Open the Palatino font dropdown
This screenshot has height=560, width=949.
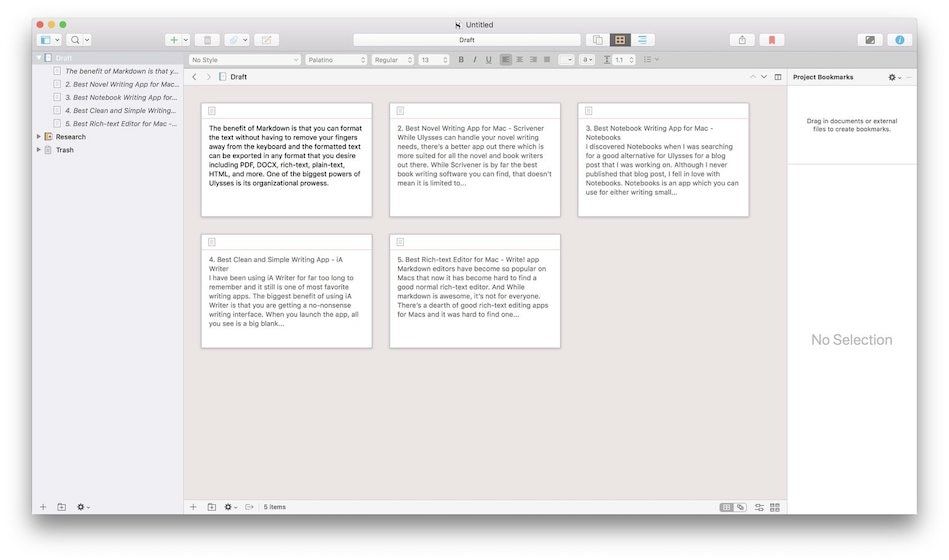[336, 60]
